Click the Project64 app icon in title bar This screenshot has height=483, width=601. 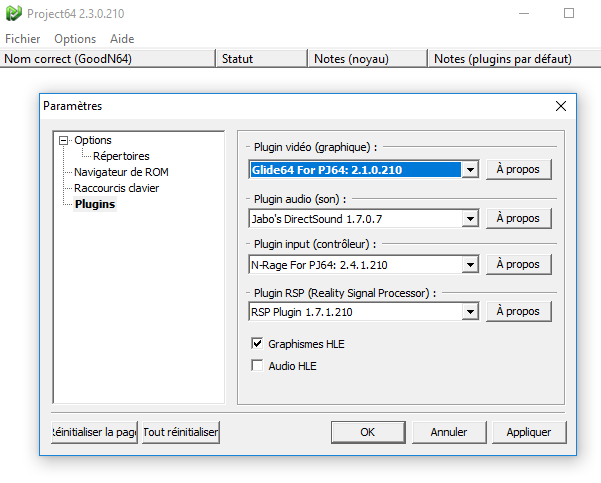click(x=14, y=13)
